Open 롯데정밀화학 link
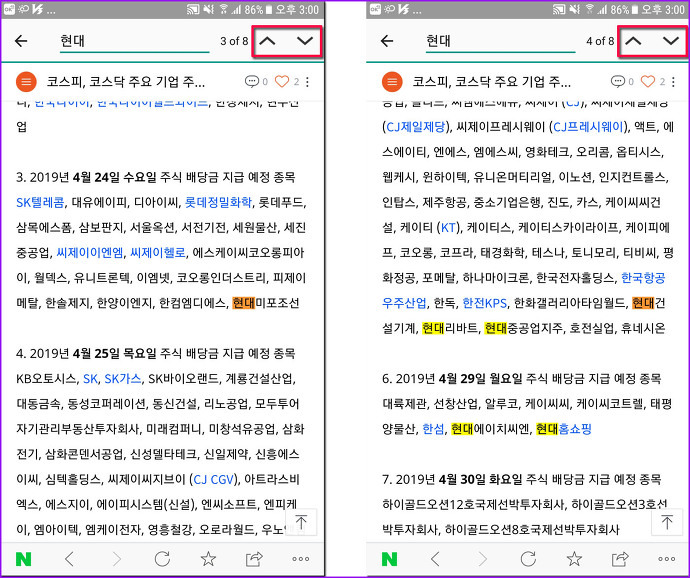 coord(218,202)
